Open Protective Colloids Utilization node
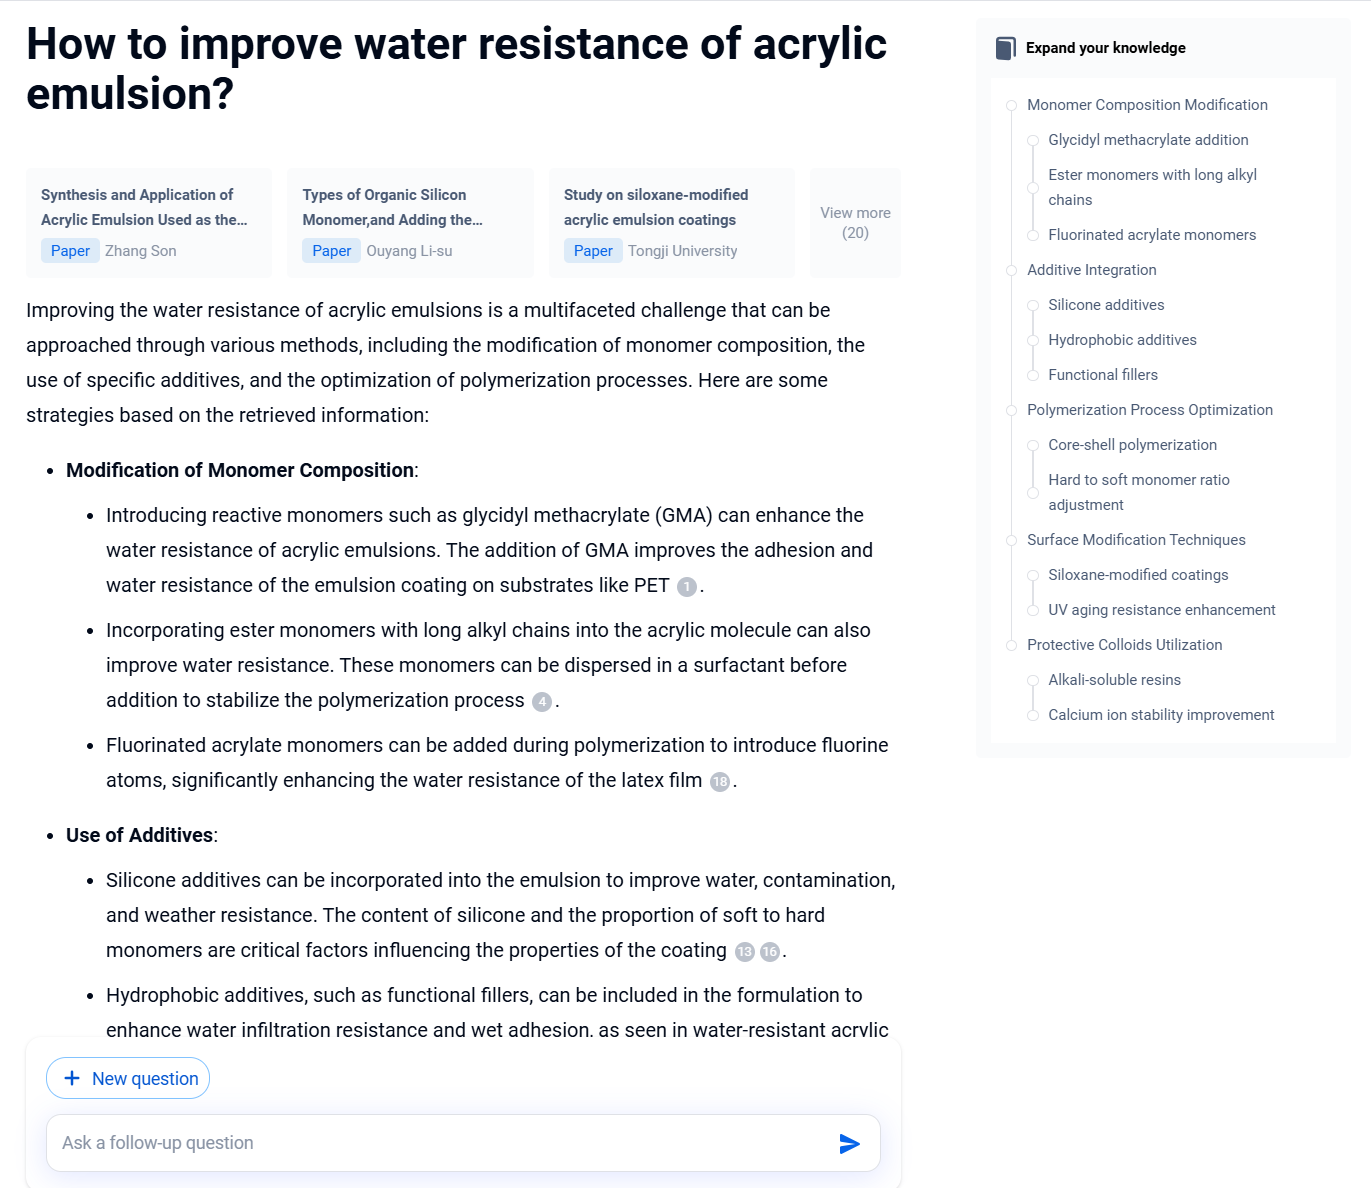This screenshot has height=1188, width=1371. (x=1124, y=645)
